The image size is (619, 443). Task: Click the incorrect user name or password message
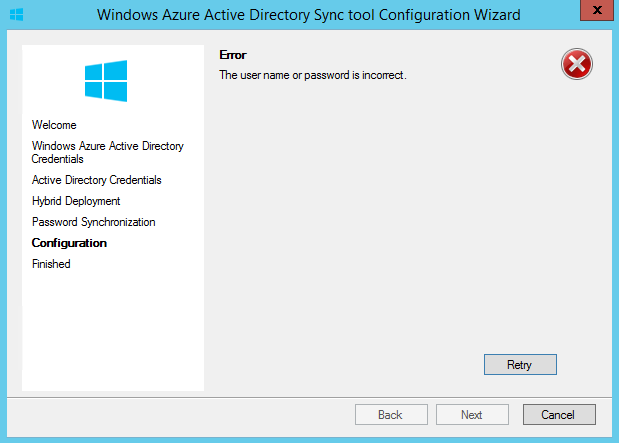click(312, 75)
